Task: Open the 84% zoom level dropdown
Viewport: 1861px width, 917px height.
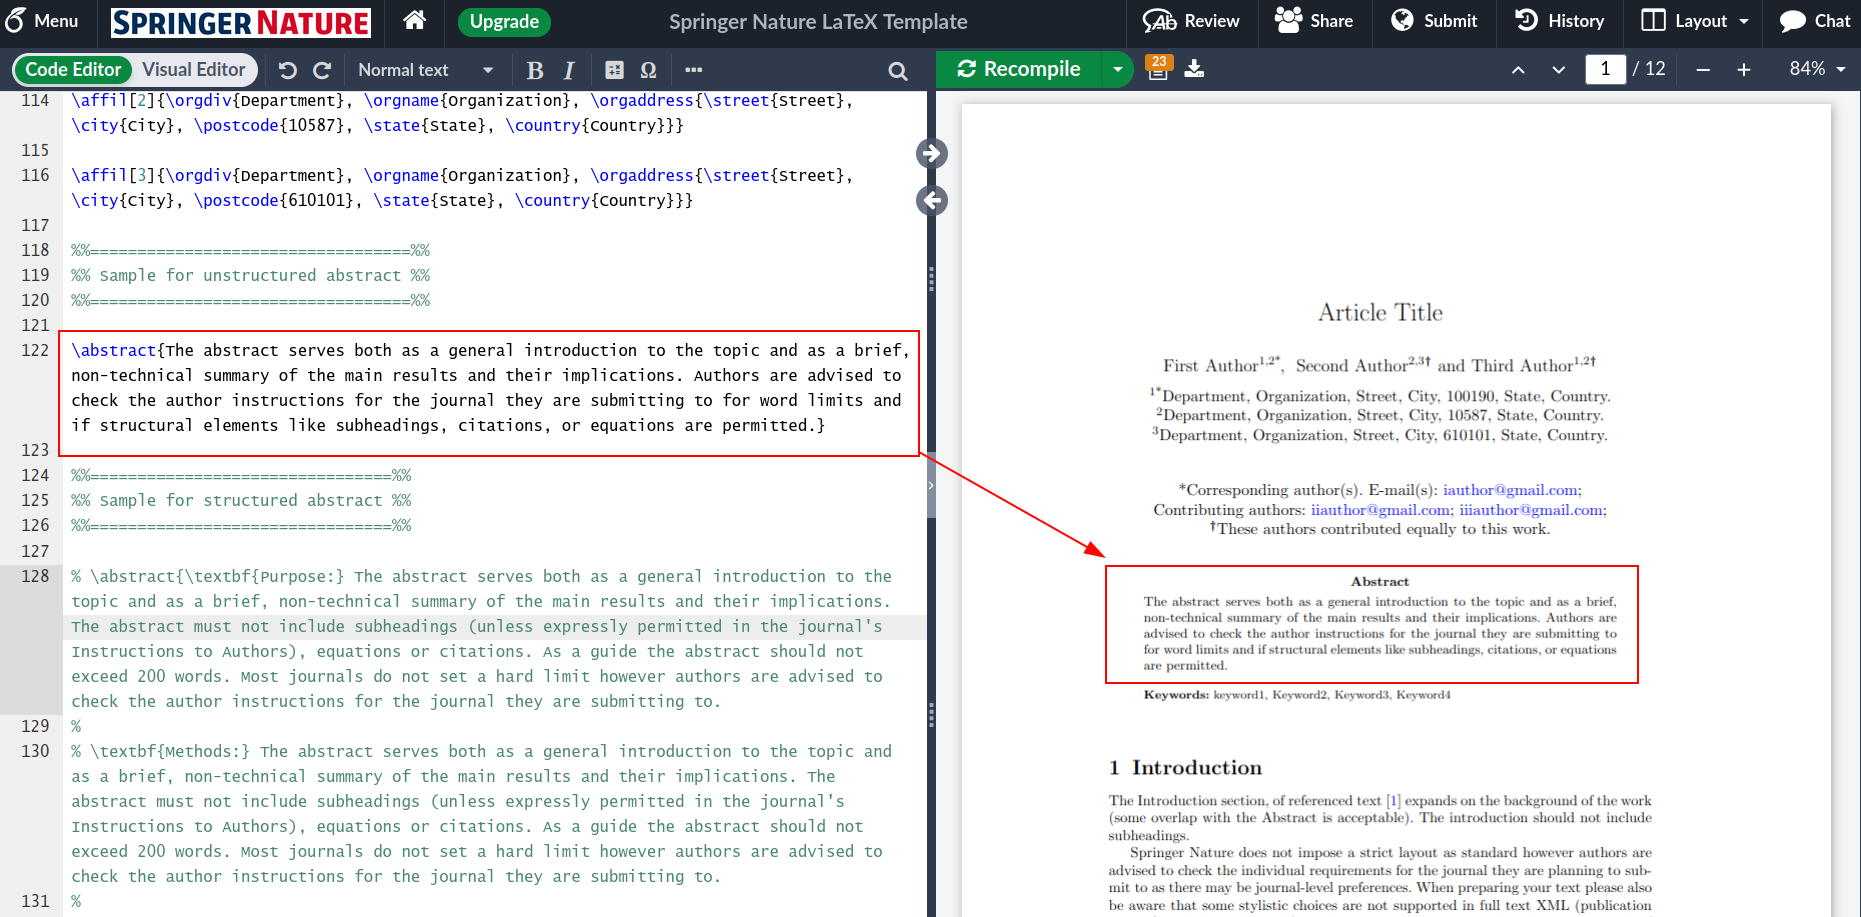Action: [1817, 69]
